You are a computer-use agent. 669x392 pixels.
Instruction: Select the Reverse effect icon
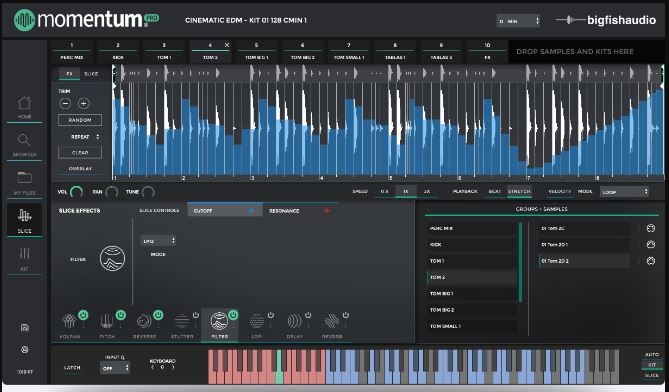click(144, 321)
